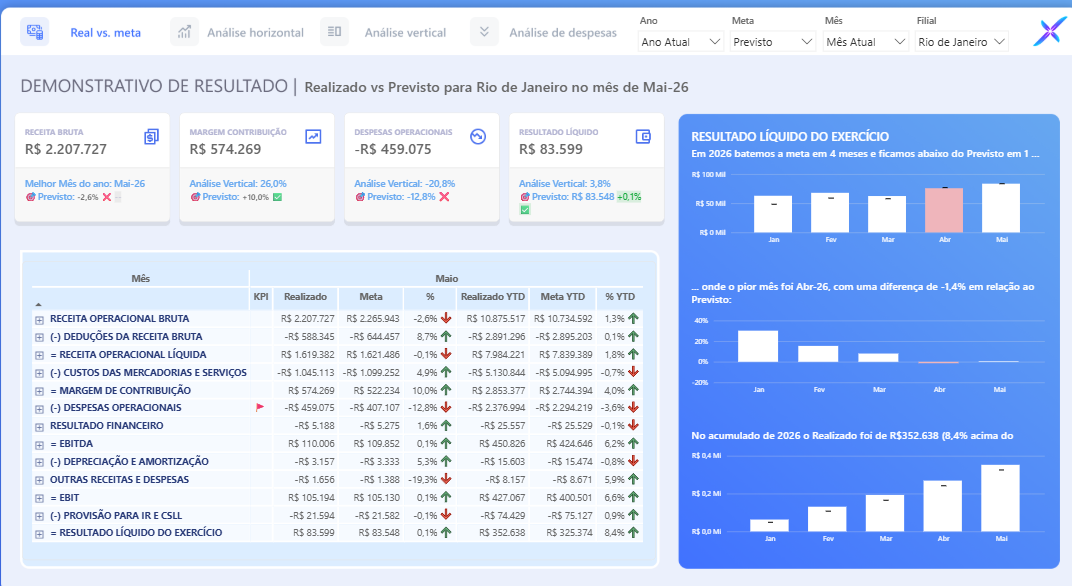
Task: Open the Meta dropdown showing Previsto
Action: pyautogui.click(x=773, y=42)
